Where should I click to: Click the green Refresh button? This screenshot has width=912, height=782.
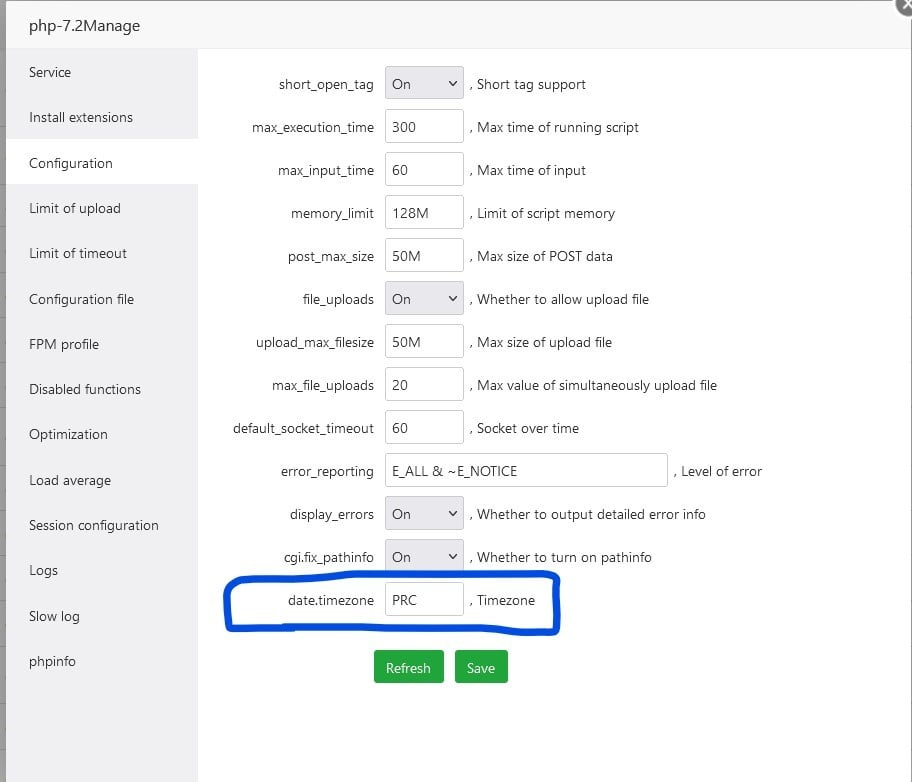click(x=408, y=668)
